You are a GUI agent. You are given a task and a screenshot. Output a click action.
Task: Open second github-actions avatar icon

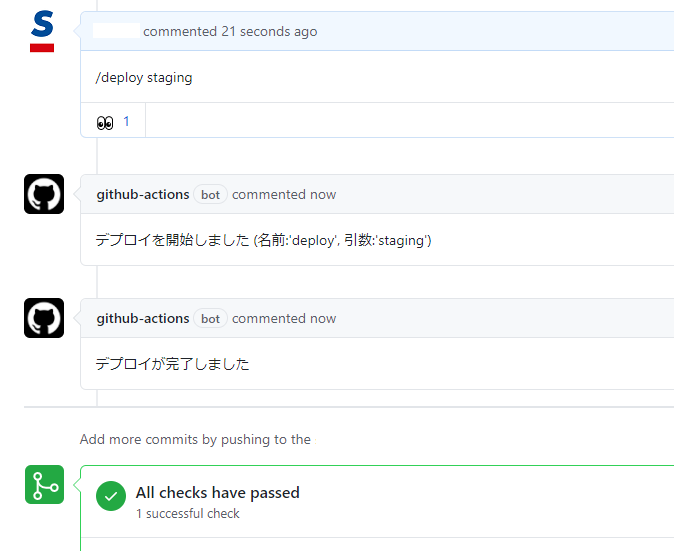pyautogui.click(x=44, y=318)
